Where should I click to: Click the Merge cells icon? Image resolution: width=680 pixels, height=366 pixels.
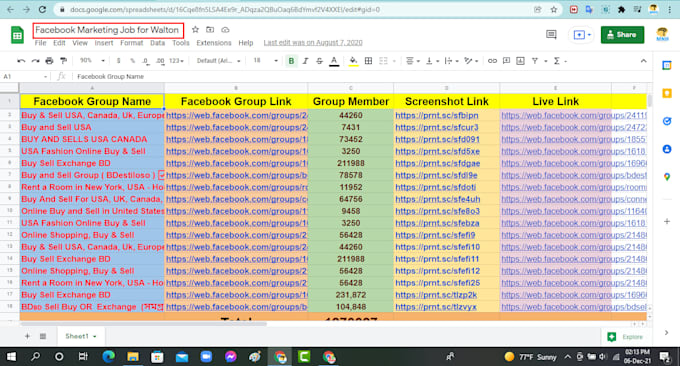coord(383,61)
